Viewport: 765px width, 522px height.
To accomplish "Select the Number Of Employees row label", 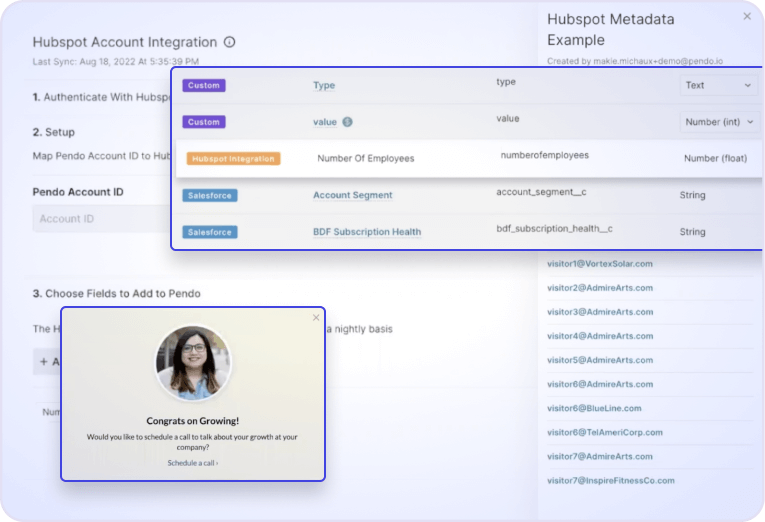I will coord(366,158).
